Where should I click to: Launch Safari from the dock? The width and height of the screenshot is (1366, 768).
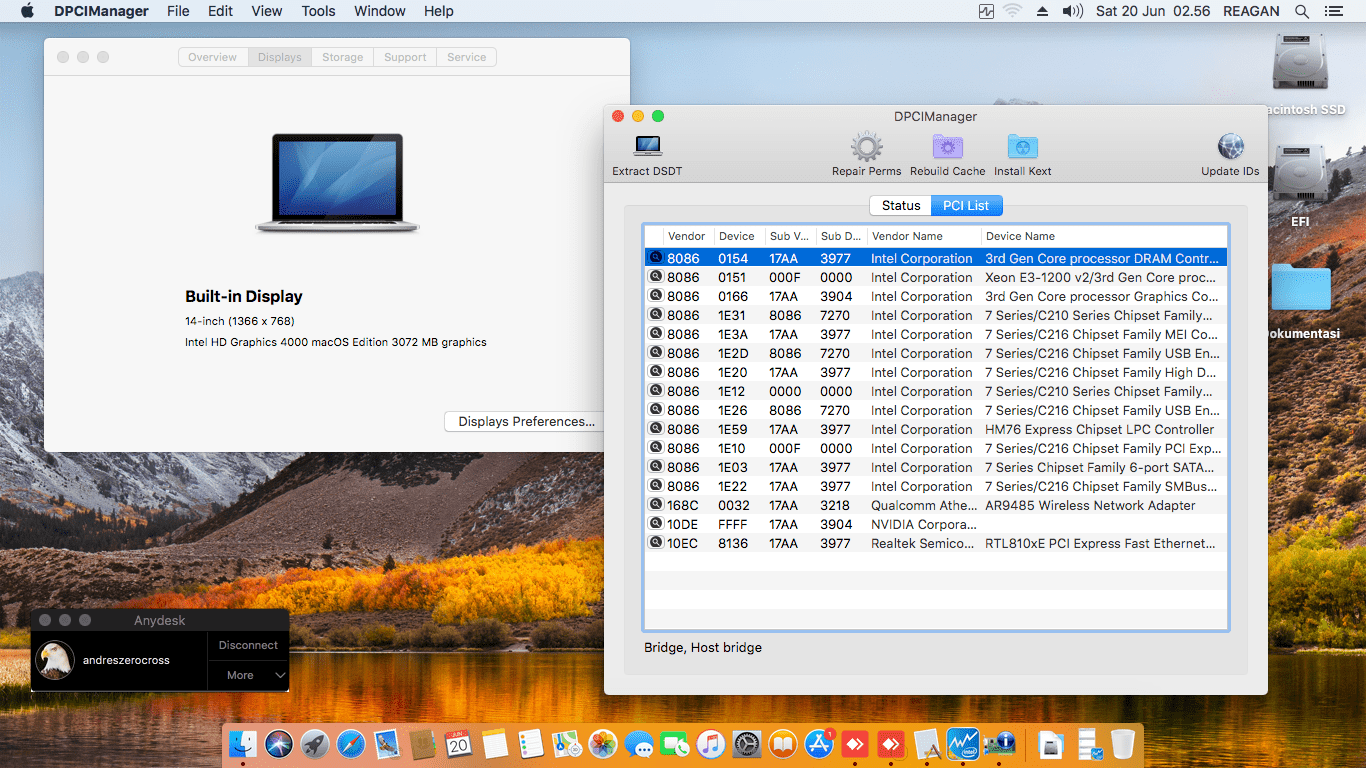[x=350, y=744]
